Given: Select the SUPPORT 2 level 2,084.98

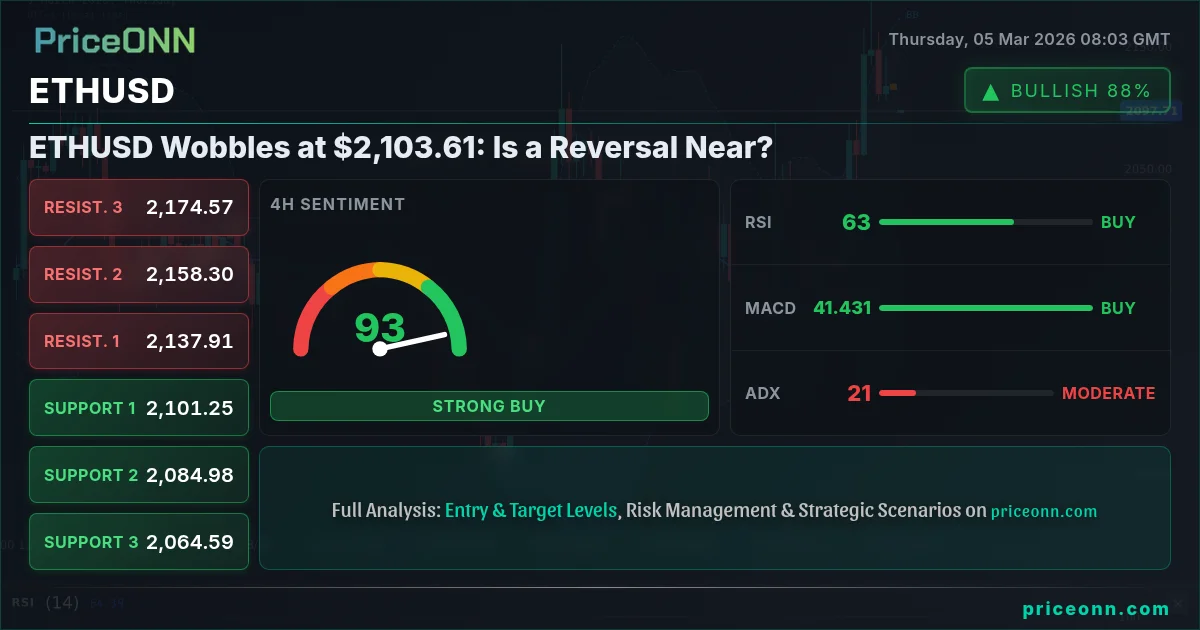Looking at the screenshot, I should pos(139,475).
